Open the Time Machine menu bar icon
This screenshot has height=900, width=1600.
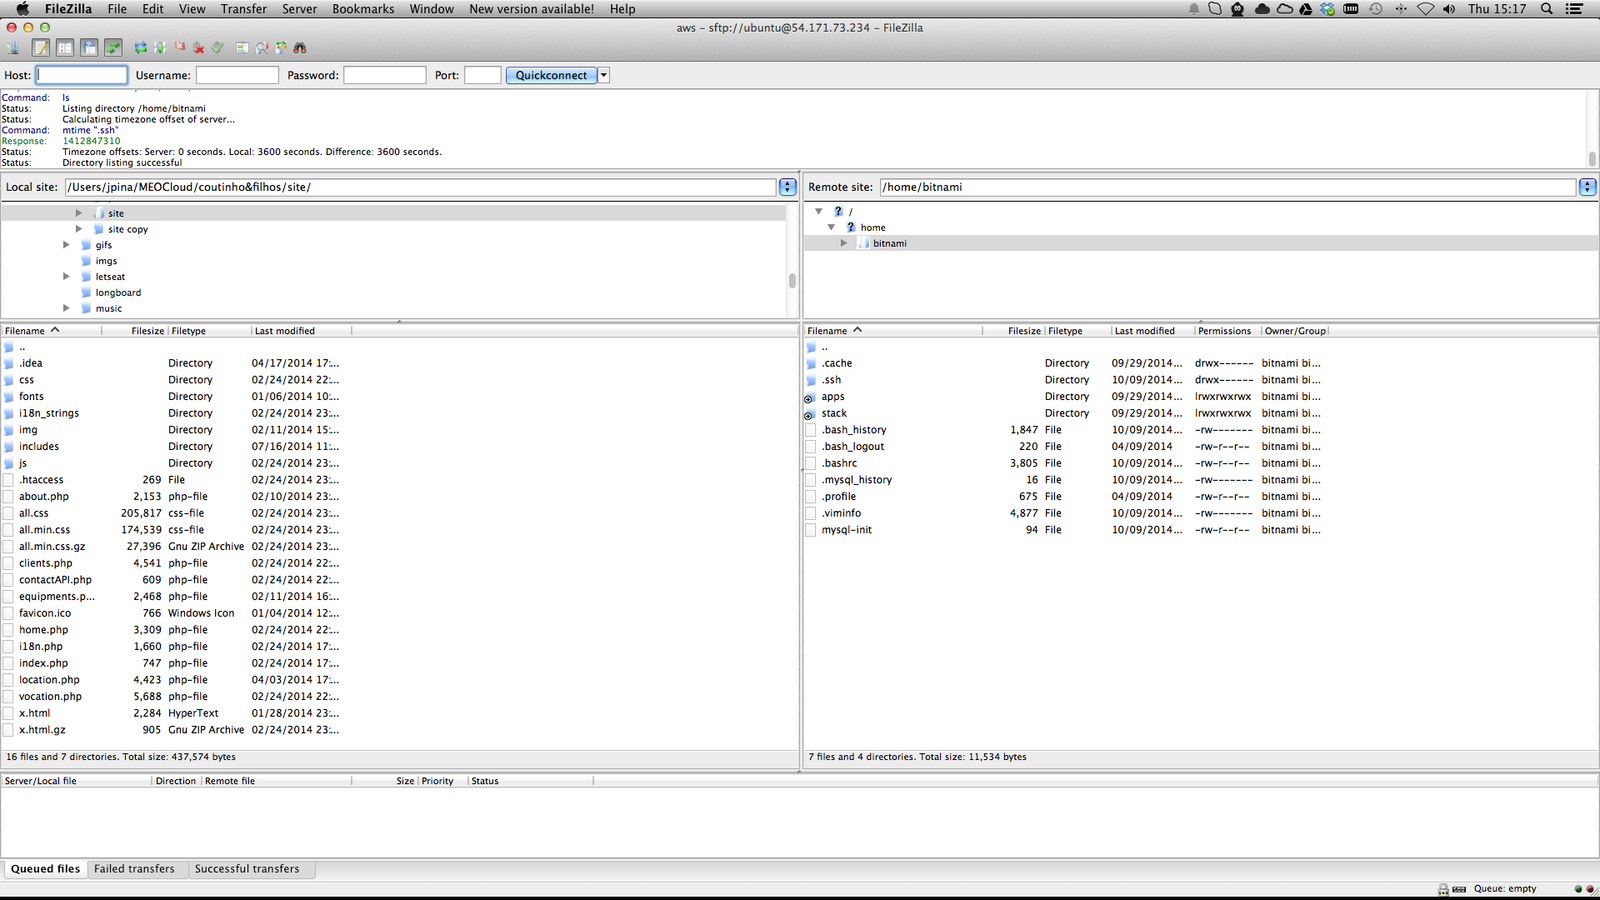tap(1376, 9)
